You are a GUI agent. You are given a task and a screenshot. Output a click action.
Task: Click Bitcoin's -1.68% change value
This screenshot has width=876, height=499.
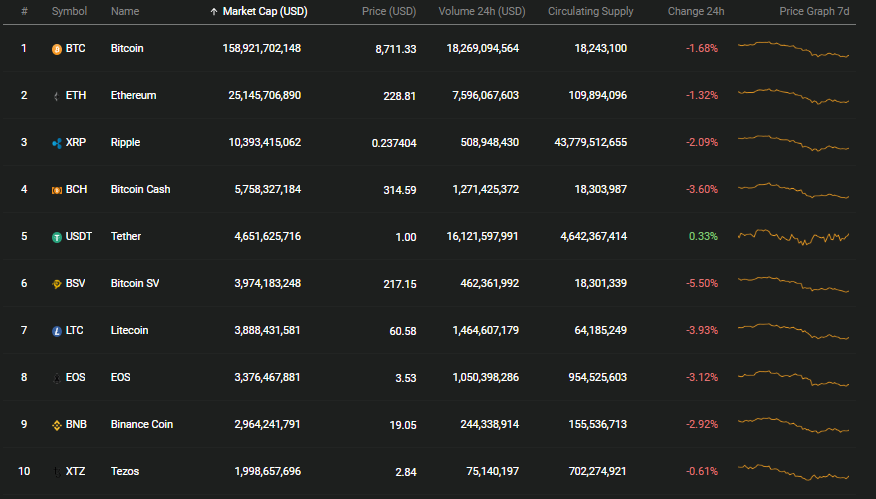point(702,48)
